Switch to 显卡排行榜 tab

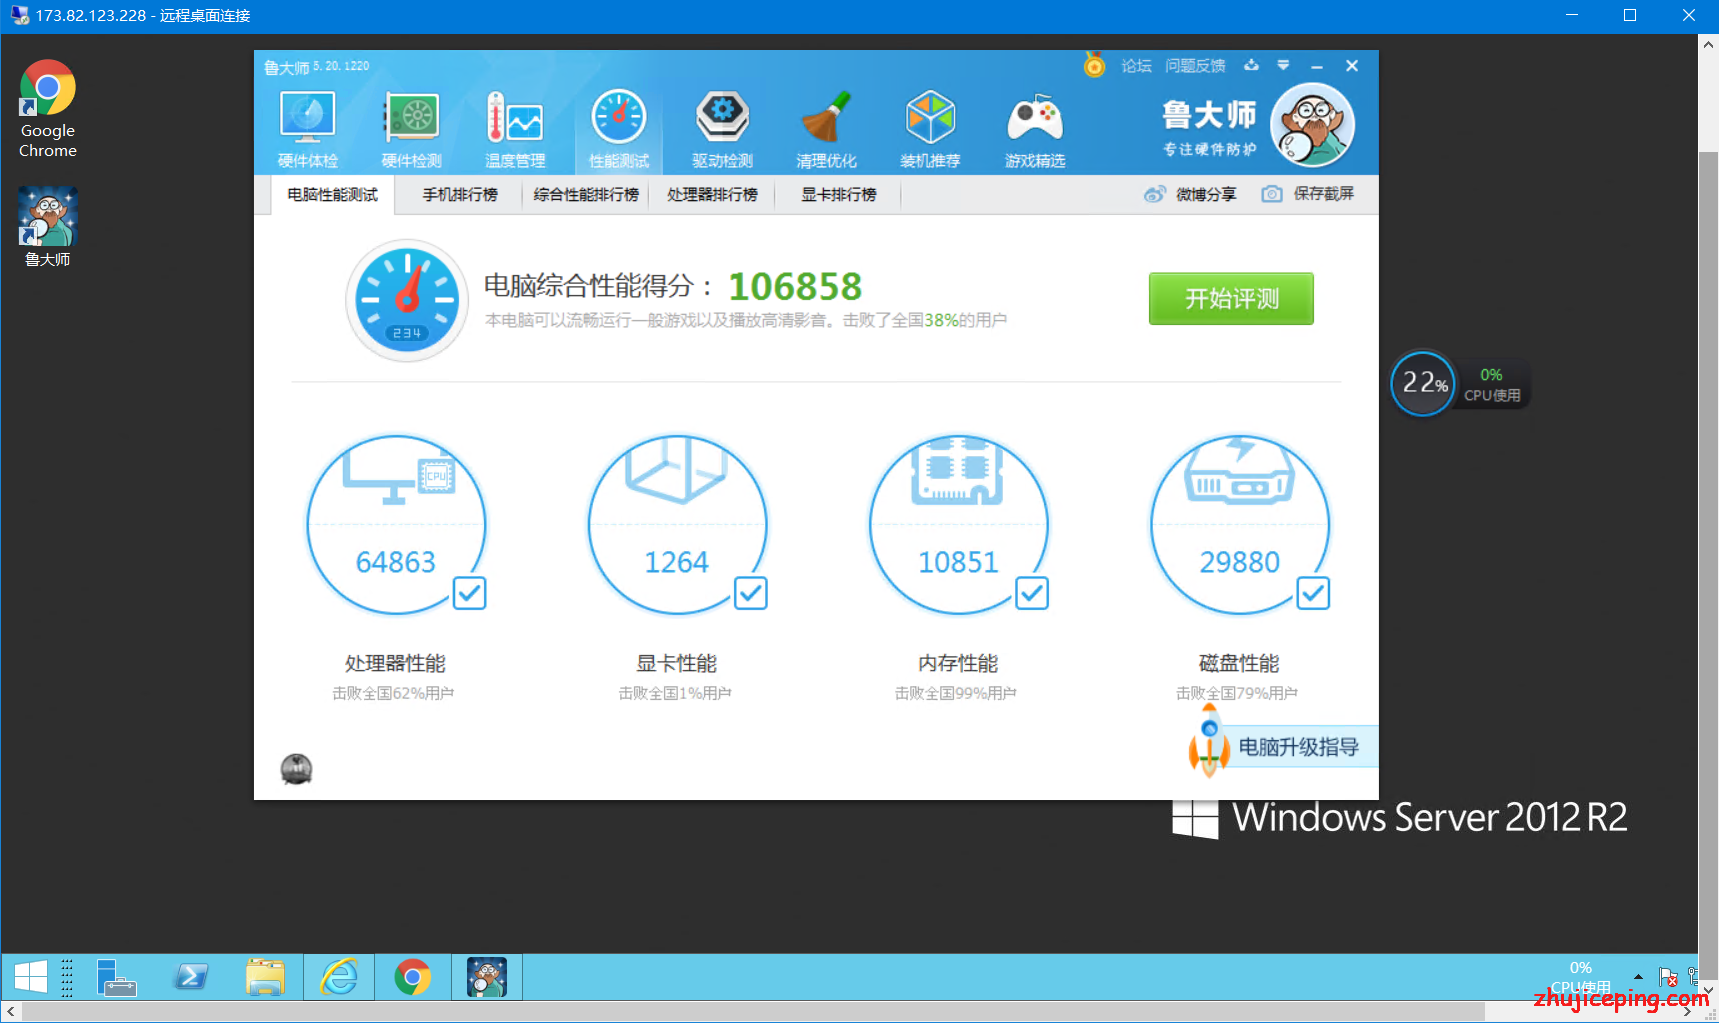tap(838, 194)
